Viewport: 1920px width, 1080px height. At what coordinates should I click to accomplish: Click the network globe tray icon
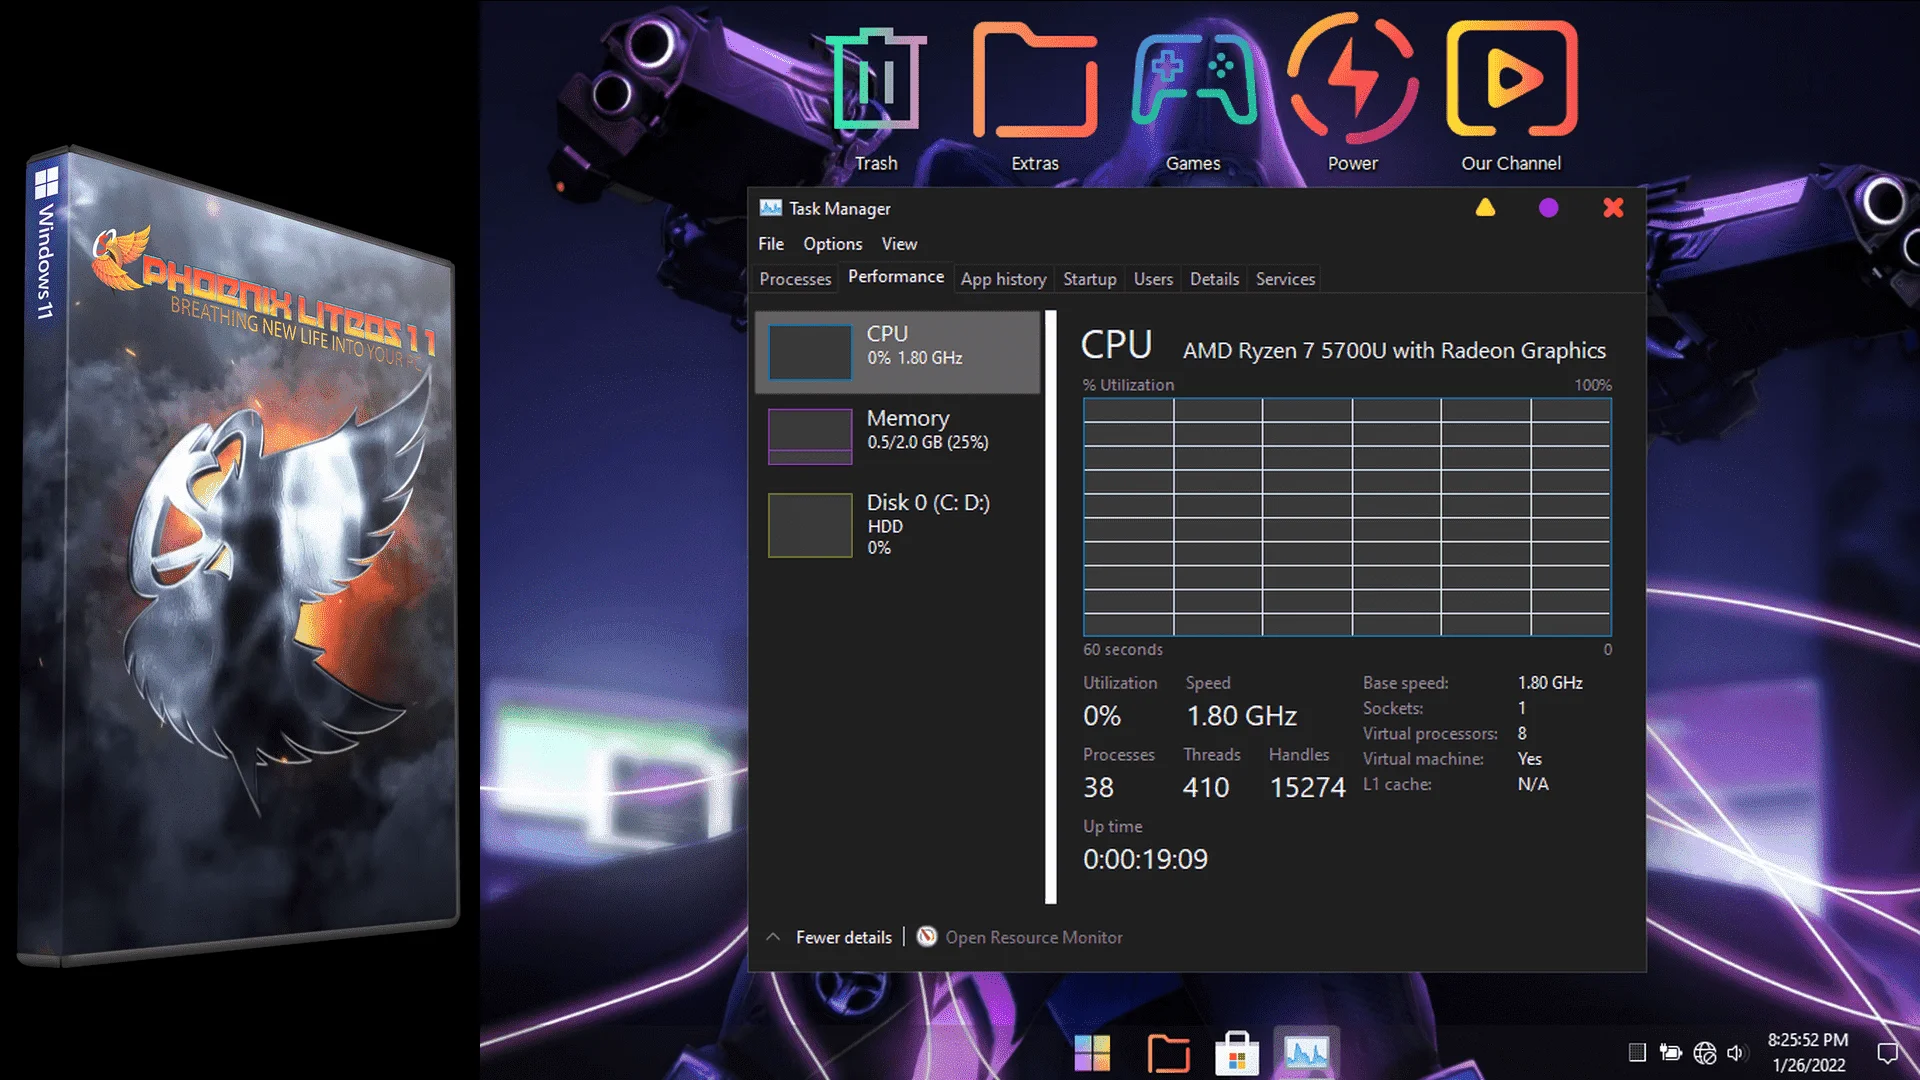point(1705,1053)
